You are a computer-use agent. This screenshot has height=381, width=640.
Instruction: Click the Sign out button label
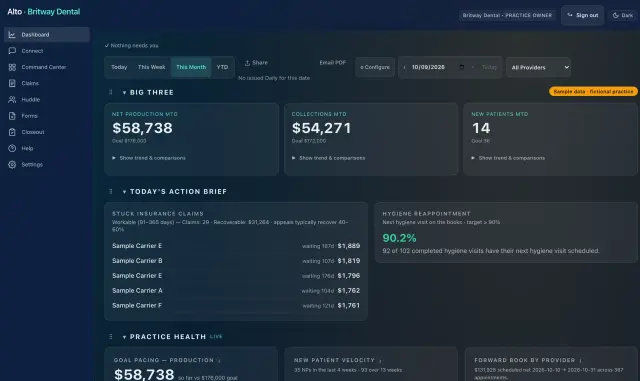click(587, 15)
